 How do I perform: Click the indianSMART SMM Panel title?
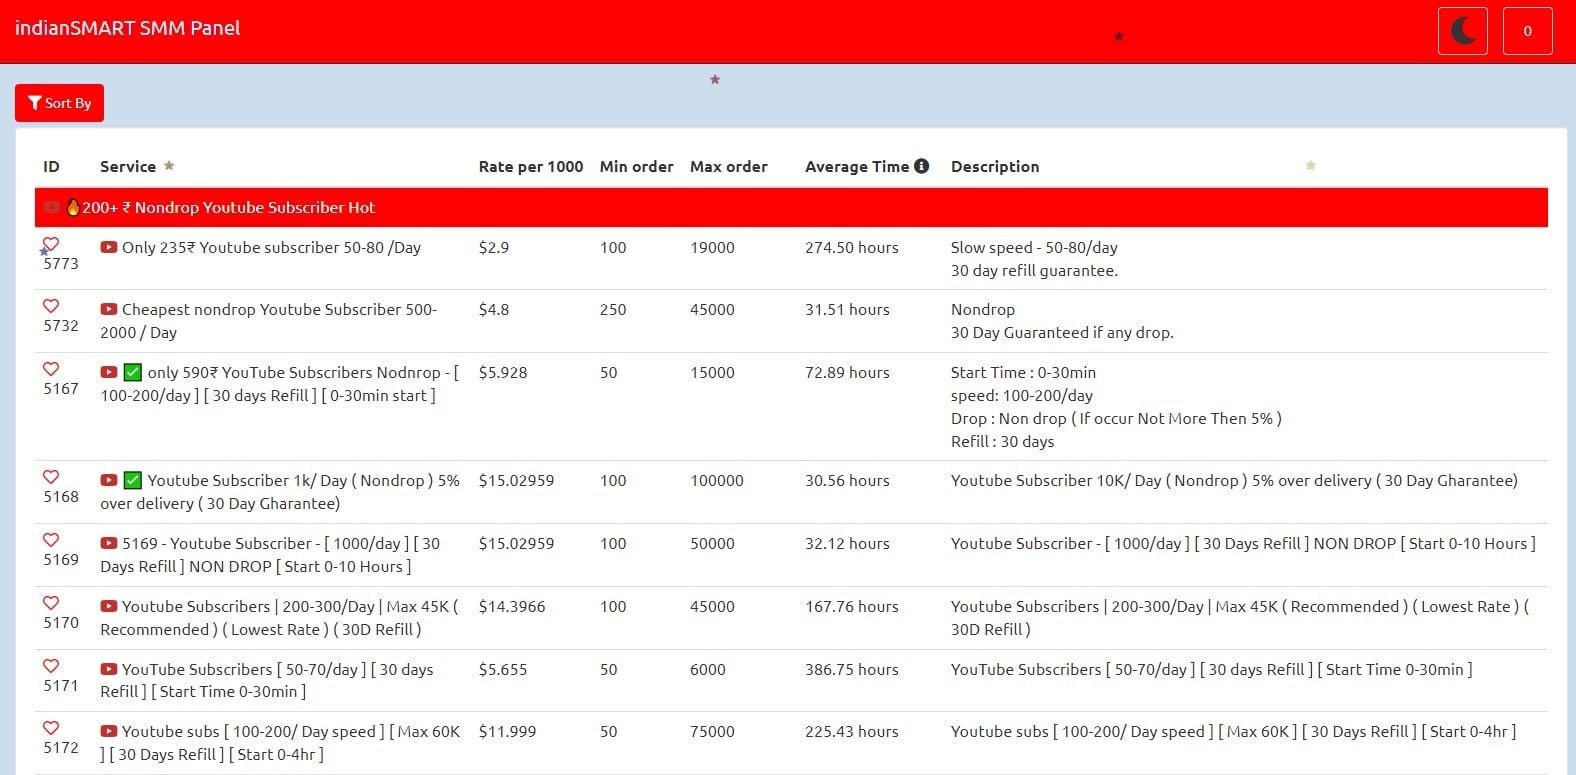point(127,28)
